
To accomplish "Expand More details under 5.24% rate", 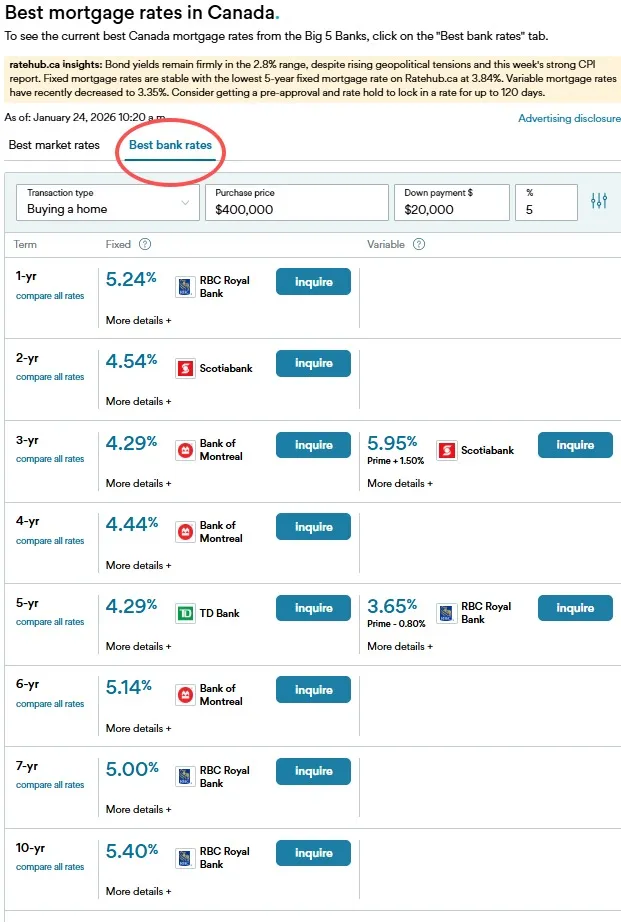I will (x=138, y=320).
